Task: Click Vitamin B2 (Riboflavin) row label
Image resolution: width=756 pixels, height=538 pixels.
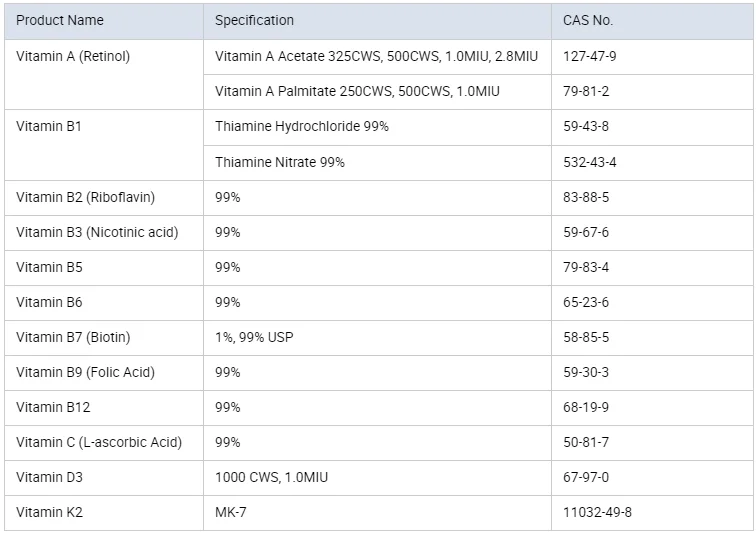Action: pyautogui.click(x=86, y=197)
